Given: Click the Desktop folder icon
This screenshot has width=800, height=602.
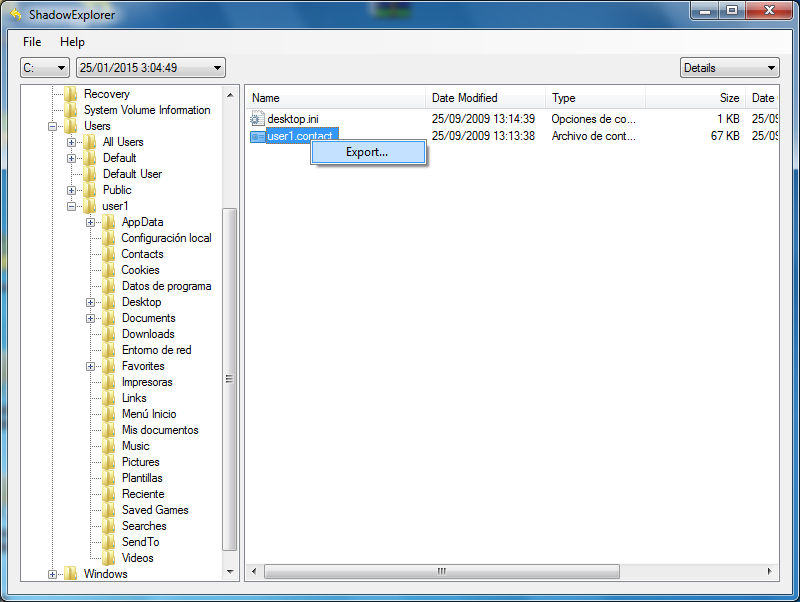Looking at the screenshot, I should tap(108, 302).
